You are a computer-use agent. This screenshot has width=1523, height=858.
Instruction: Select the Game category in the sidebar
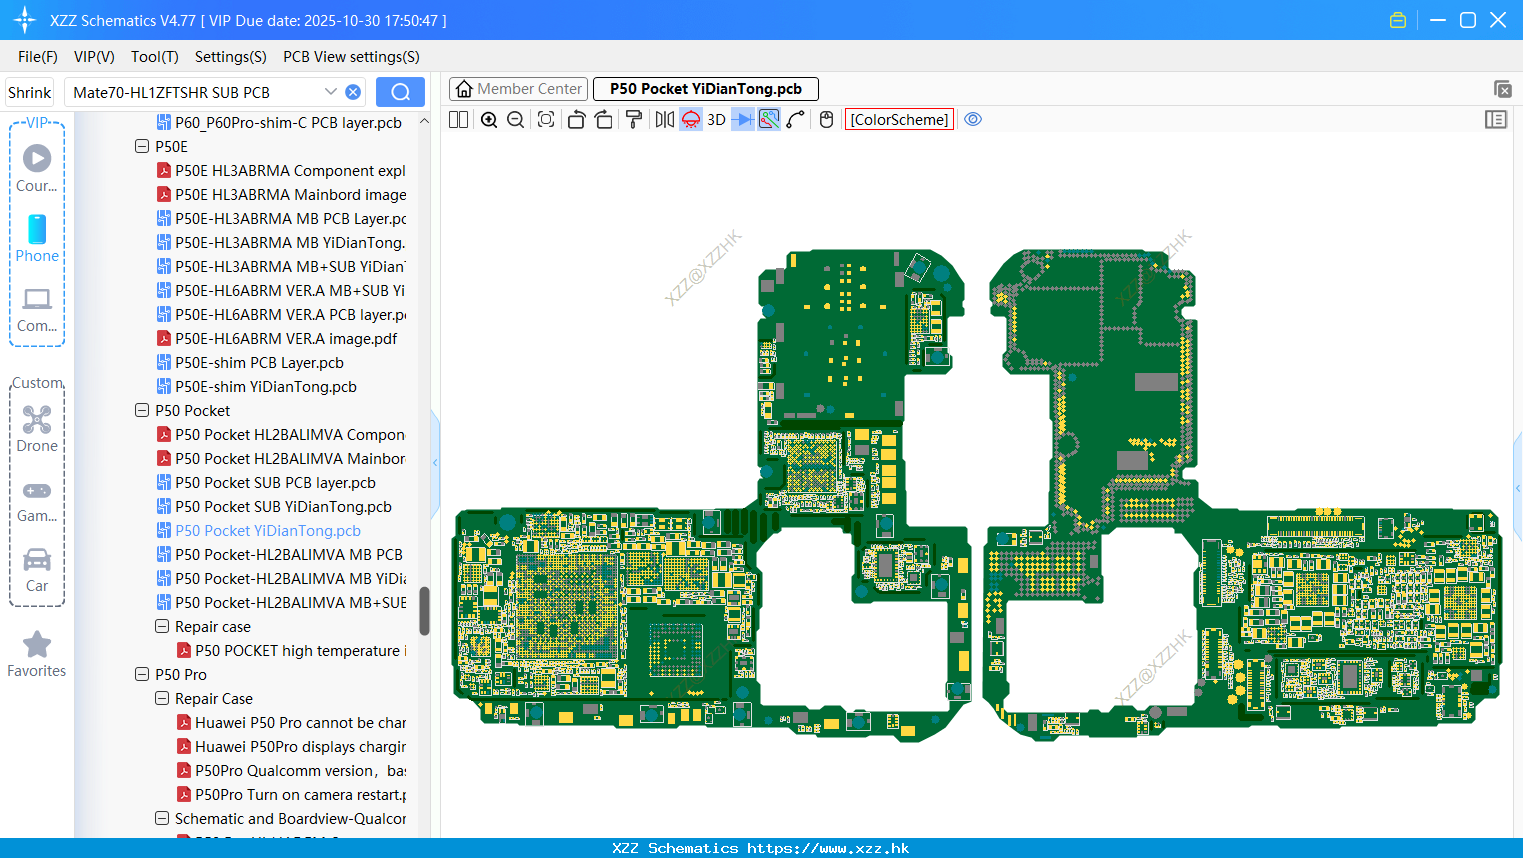click(x=37, y=501)
